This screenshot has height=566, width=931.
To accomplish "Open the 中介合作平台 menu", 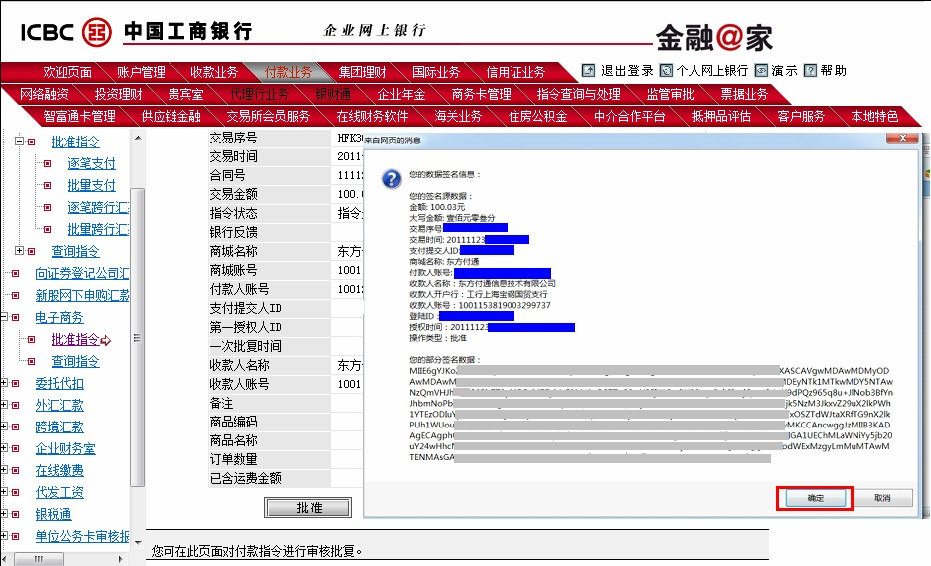I will tap(629, 116).
